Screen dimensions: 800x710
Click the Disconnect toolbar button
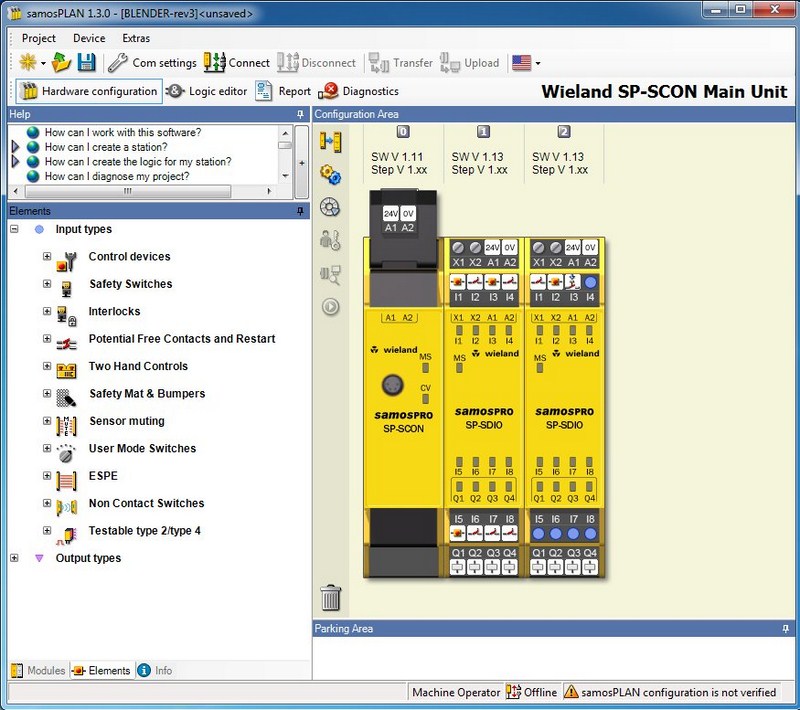tap(316, 63)
